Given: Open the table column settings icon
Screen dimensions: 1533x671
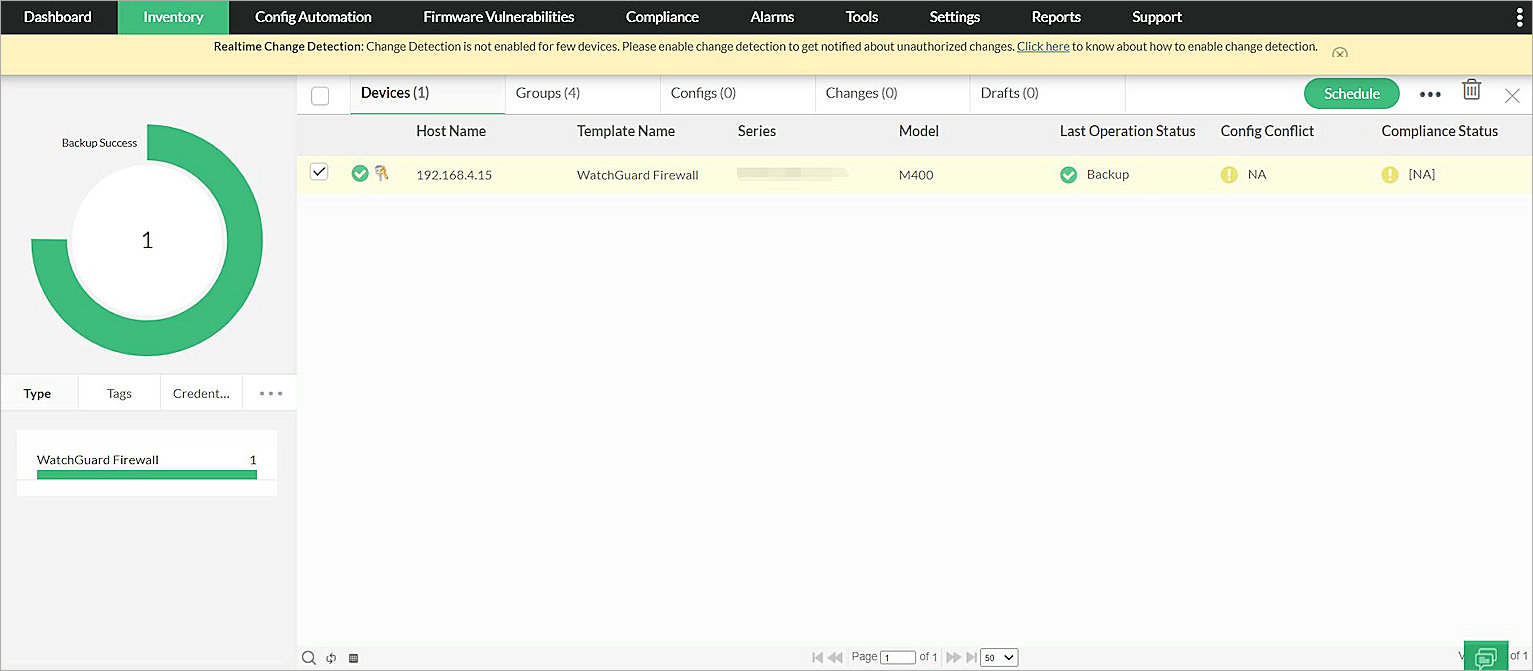Looking at the screenshot, I should [x=353, y=657].
